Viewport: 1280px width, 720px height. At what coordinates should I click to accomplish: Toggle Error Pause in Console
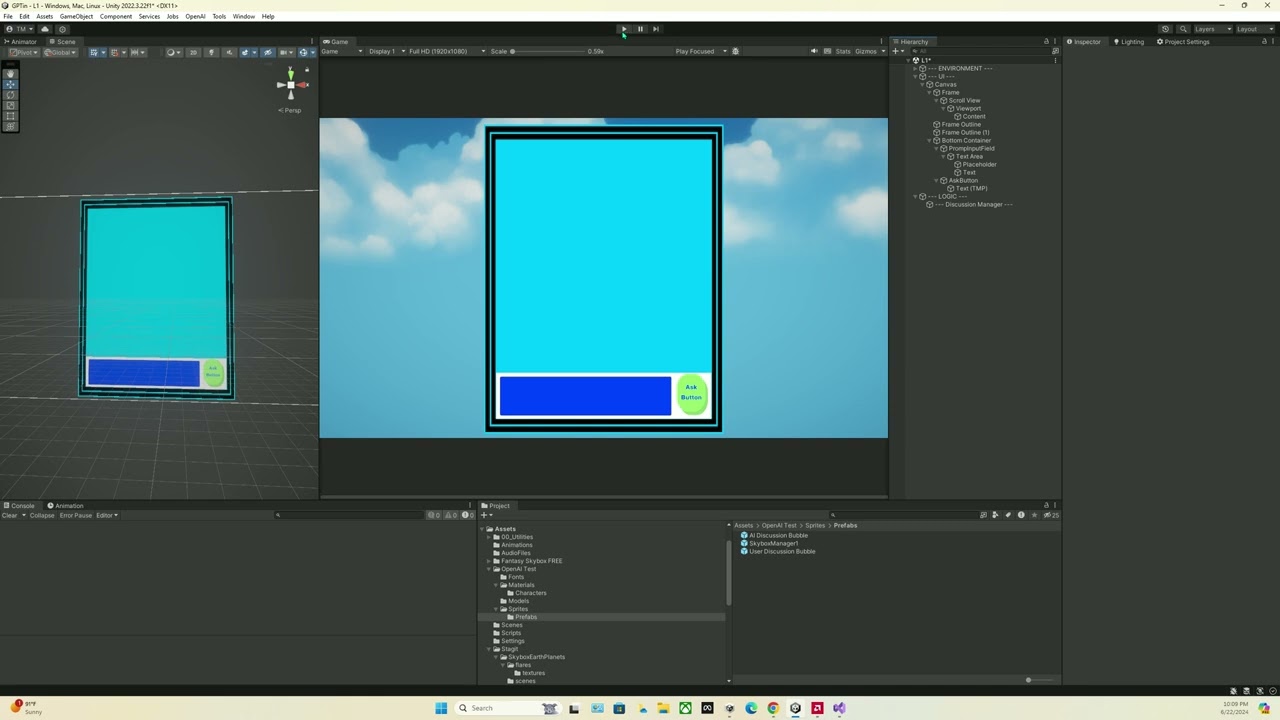[75, 515]
